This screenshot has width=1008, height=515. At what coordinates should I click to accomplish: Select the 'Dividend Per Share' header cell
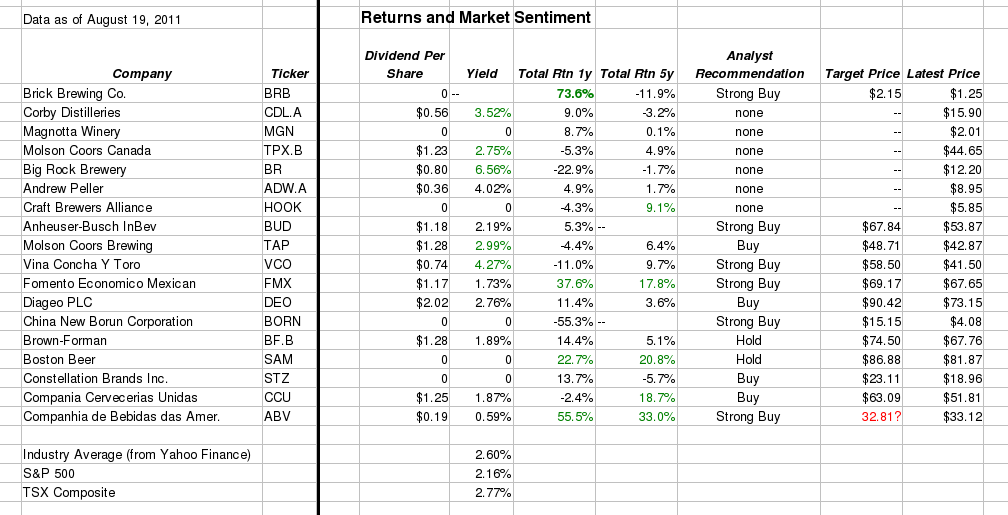coord(404,65)
